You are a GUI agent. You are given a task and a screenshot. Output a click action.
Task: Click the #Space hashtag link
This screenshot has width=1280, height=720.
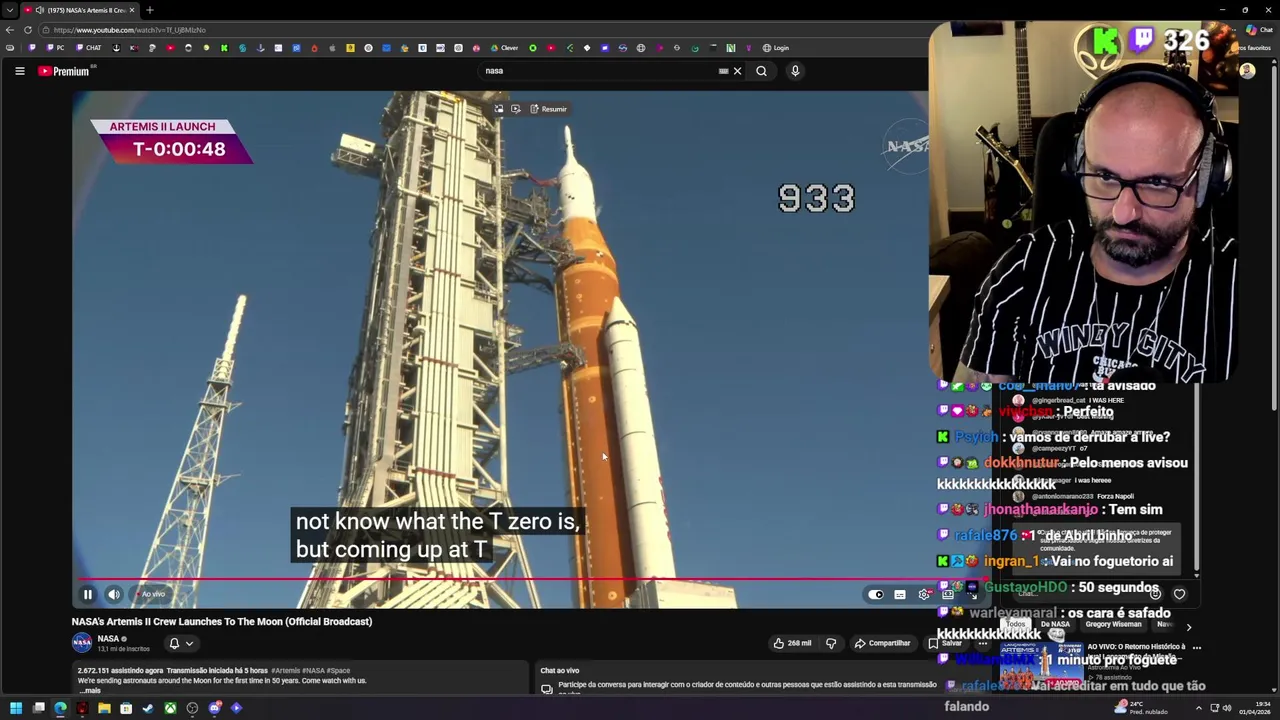[x=338, y=670]
